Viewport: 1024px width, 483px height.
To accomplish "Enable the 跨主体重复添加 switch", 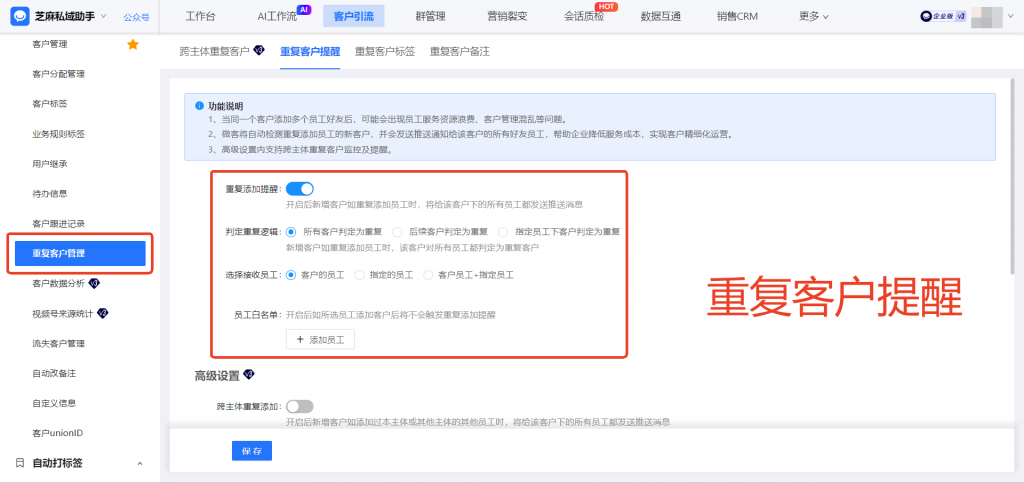I will pos(300,407).
